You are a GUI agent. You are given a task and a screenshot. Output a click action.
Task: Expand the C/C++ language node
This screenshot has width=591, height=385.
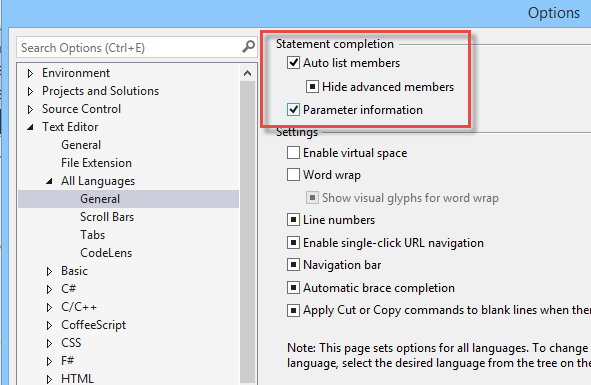point(49,307)
